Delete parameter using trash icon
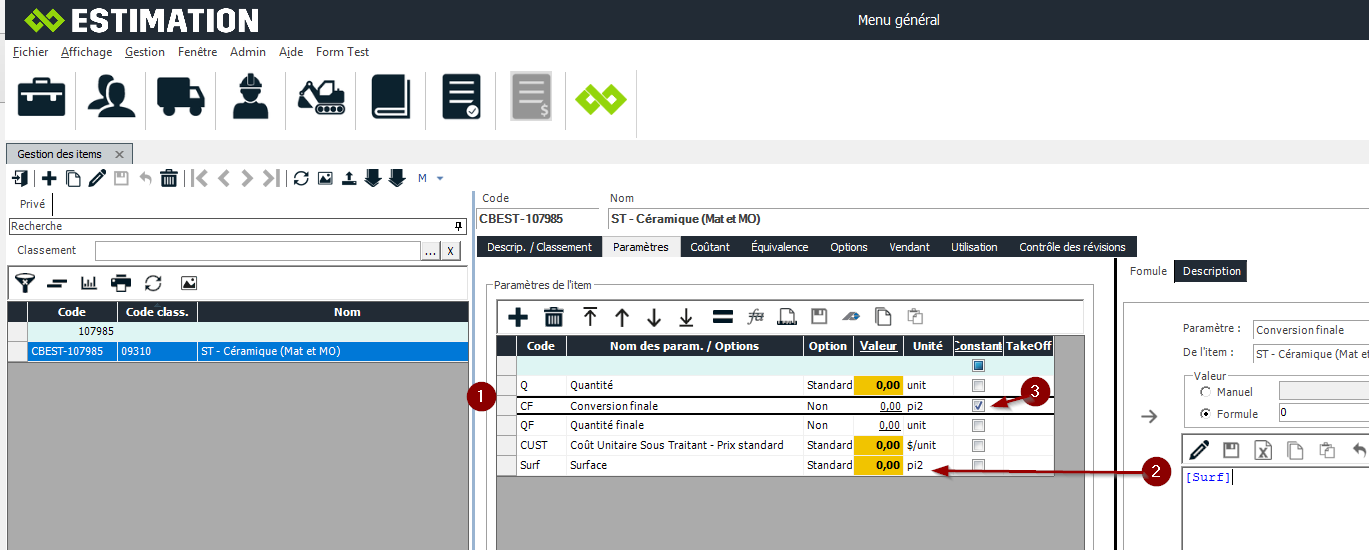 pos(553,317)
